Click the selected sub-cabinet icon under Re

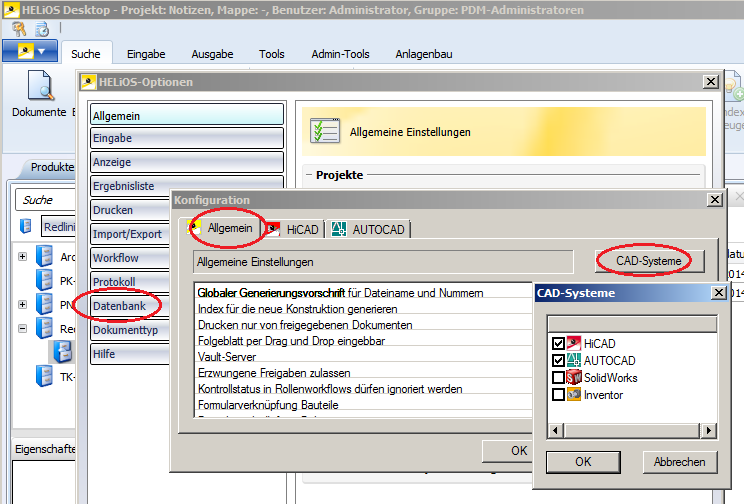click(63, 352)
